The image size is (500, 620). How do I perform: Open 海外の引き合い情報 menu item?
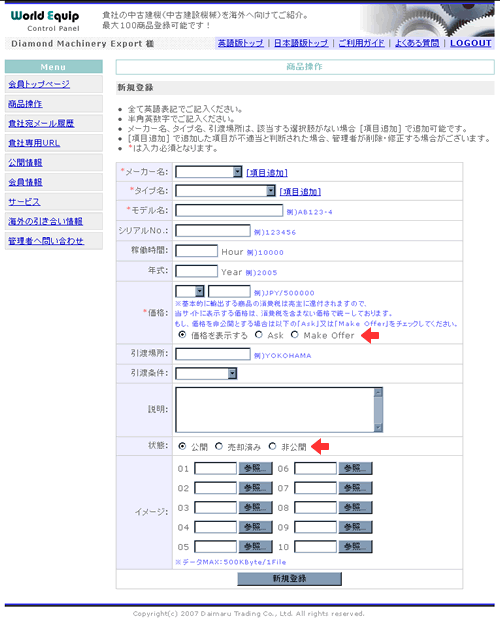click(45, 221)
